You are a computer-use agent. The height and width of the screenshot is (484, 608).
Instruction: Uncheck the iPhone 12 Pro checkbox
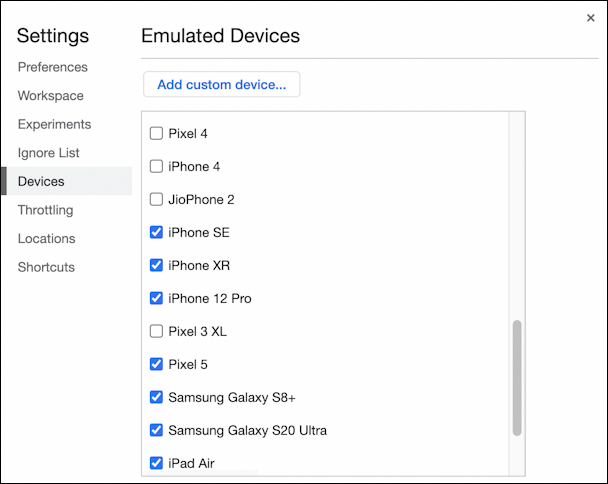point(156,298)
